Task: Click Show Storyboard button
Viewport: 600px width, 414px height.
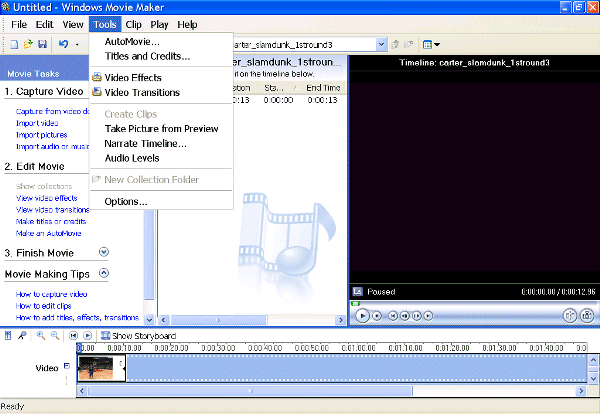Action: click(x=139, y=336)
